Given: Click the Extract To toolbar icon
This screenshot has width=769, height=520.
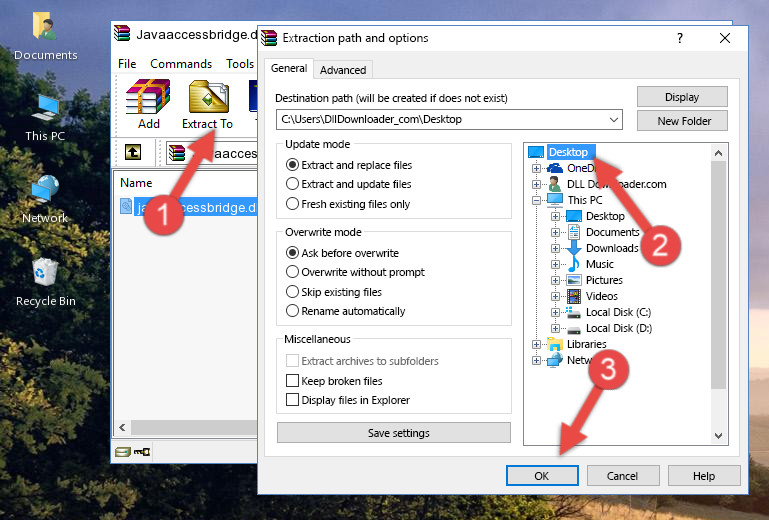Looking at the screenshot, I should tap(208, 97).
